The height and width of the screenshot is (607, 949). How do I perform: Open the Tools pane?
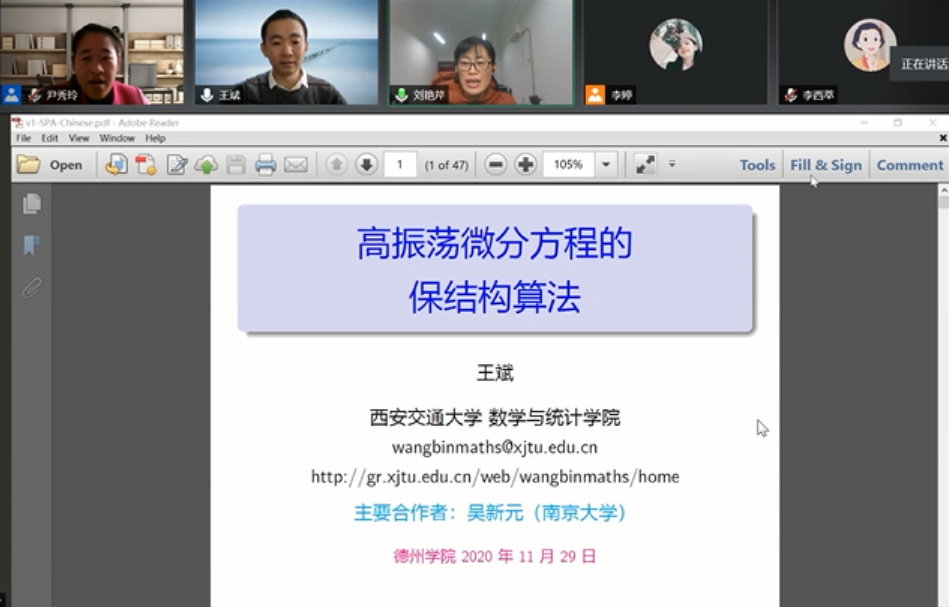click(757, 165)
